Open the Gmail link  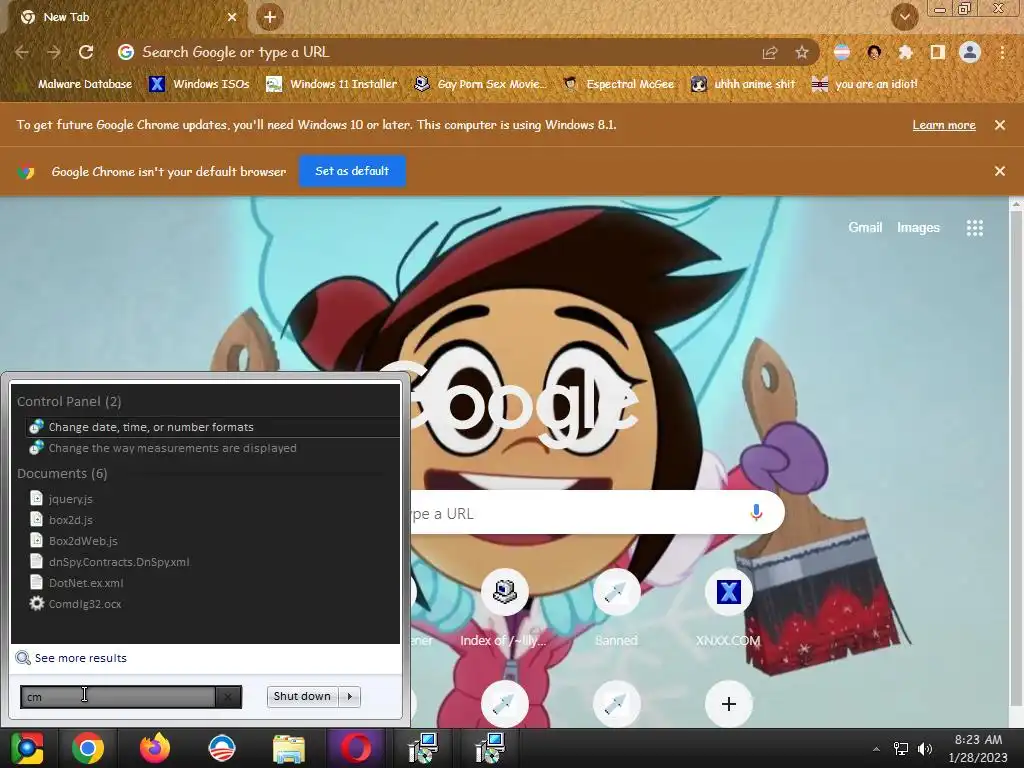coord(865,227)
